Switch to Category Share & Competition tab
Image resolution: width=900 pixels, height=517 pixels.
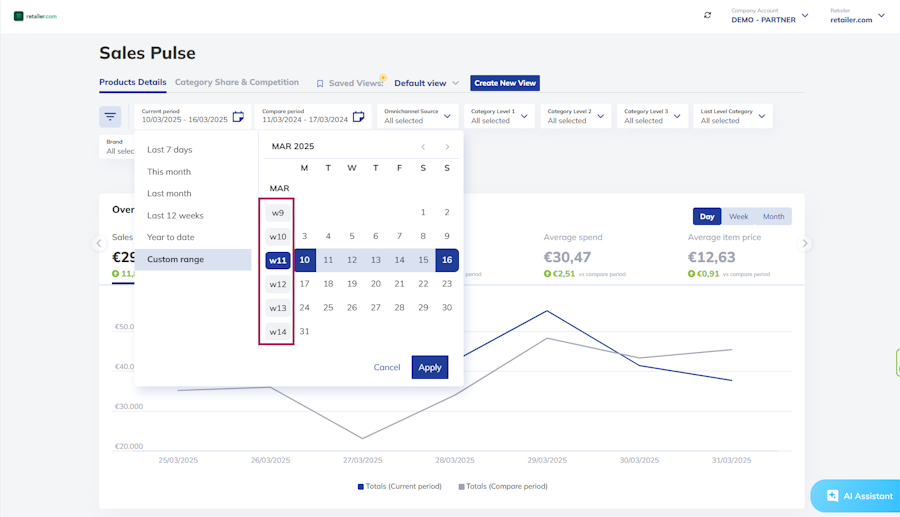(236, 82)
